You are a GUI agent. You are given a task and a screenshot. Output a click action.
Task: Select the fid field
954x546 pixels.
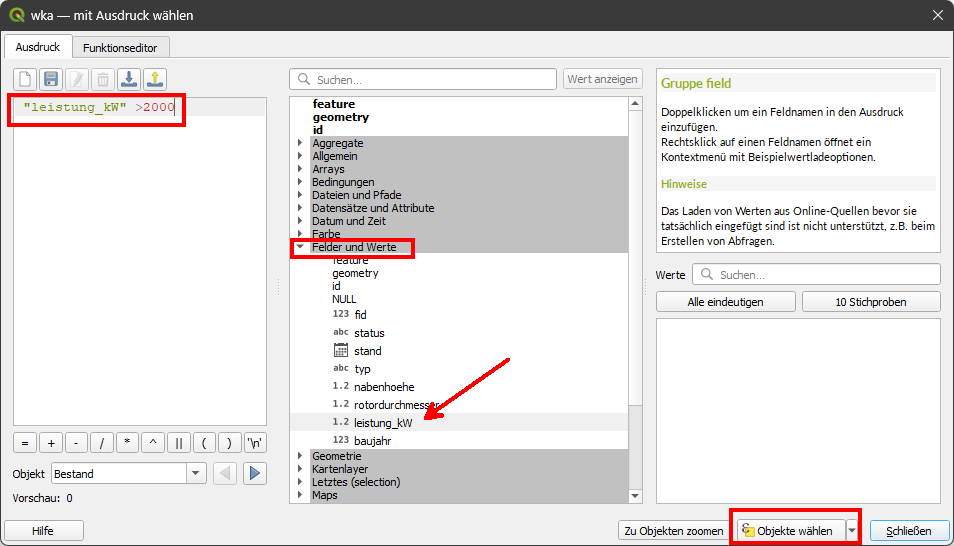tap(360, 315)
